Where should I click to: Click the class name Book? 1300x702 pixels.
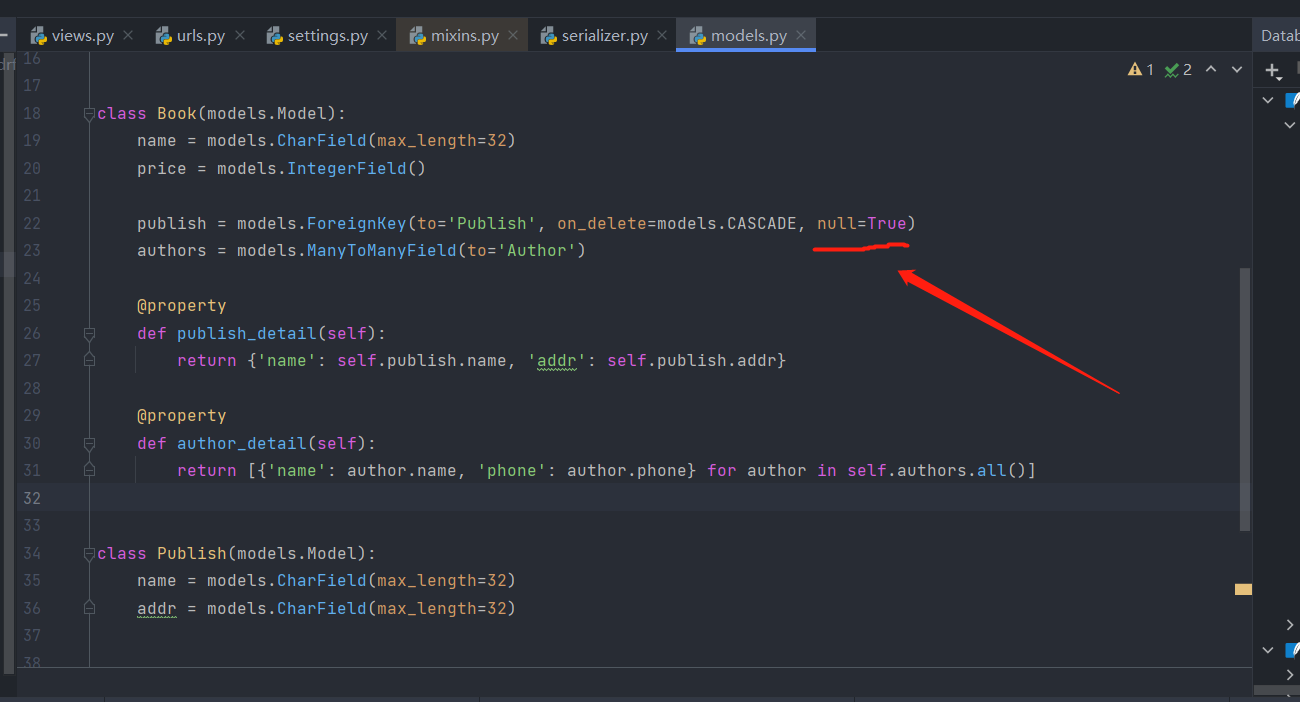177,113
